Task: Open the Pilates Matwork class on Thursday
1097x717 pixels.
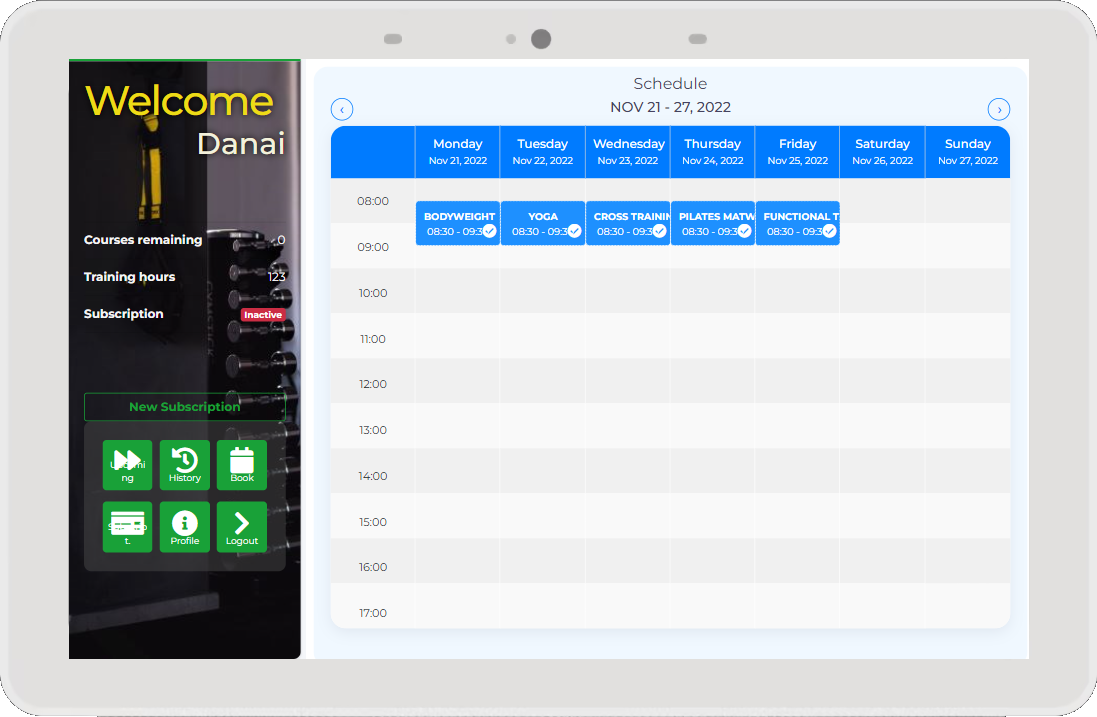Action: tap(713, 223)
